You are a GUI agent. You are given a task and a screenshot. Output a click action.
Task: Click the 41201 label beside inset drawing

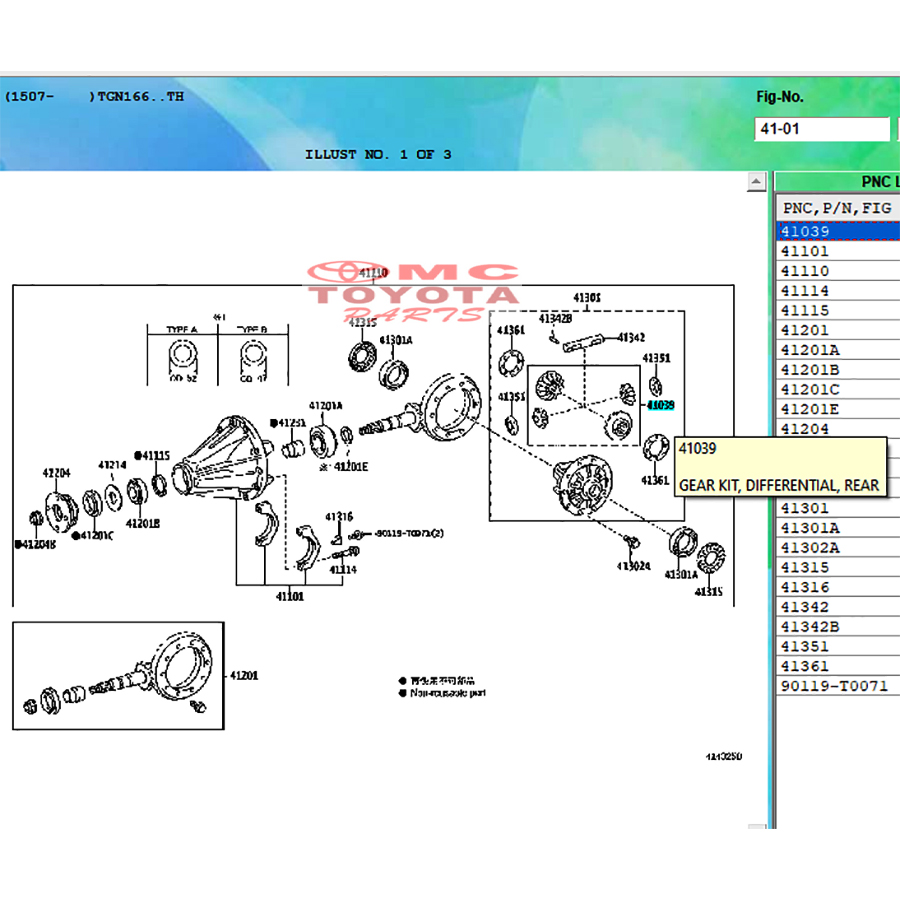pyautogui.click(x=244, y=675)
